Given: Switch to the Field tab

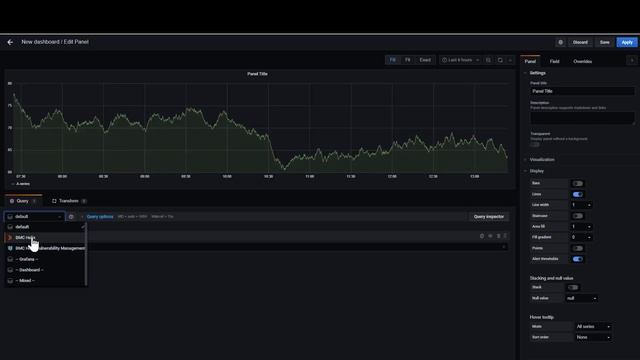Looking at the screenshot, I should 554,61.
